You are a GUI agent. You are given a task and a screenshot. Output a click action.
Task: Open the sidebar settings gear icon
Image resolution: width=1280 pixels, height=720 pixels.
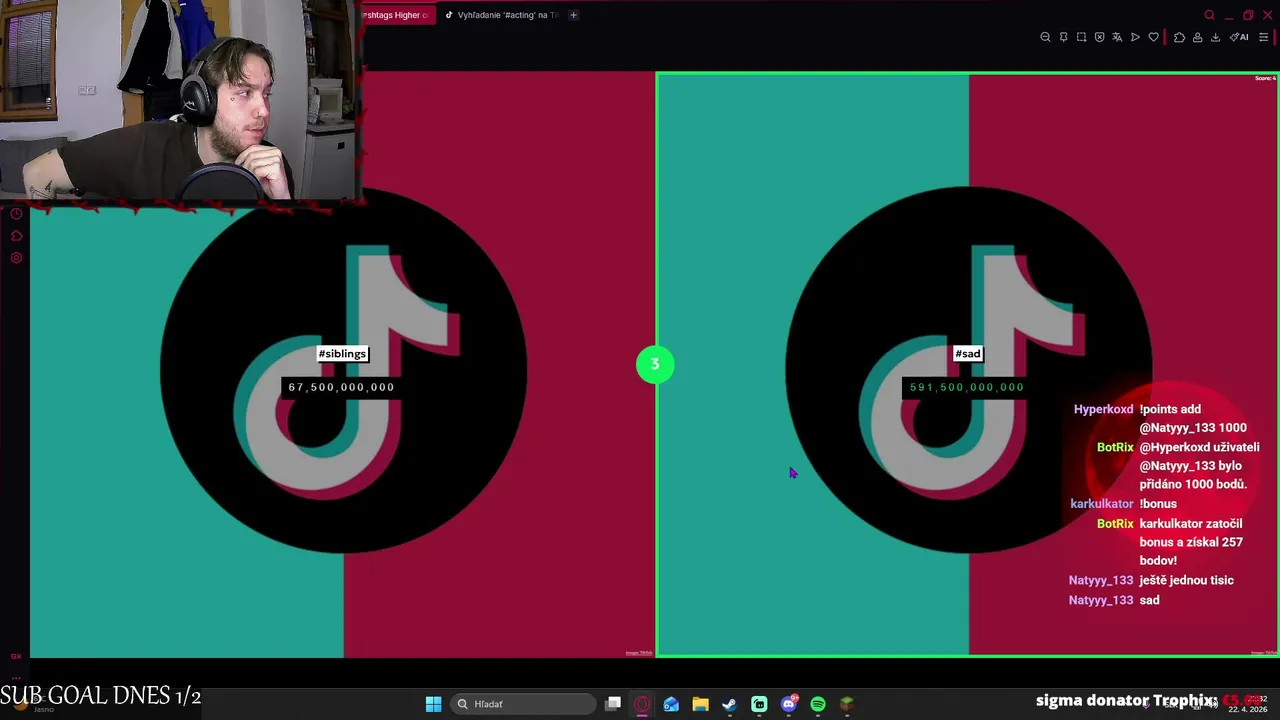click(x=16, y=258)
